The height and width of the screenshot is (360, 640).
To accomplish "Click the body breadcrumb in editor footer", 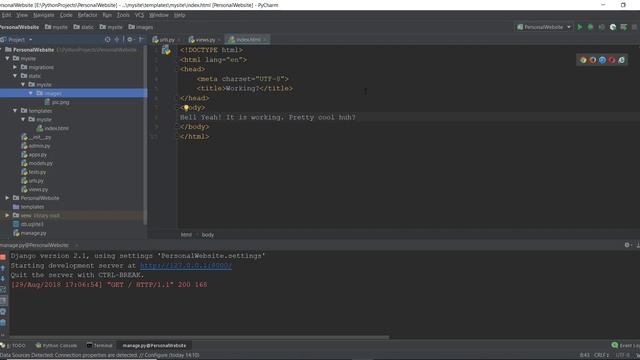I will click(x=208, y=235).
